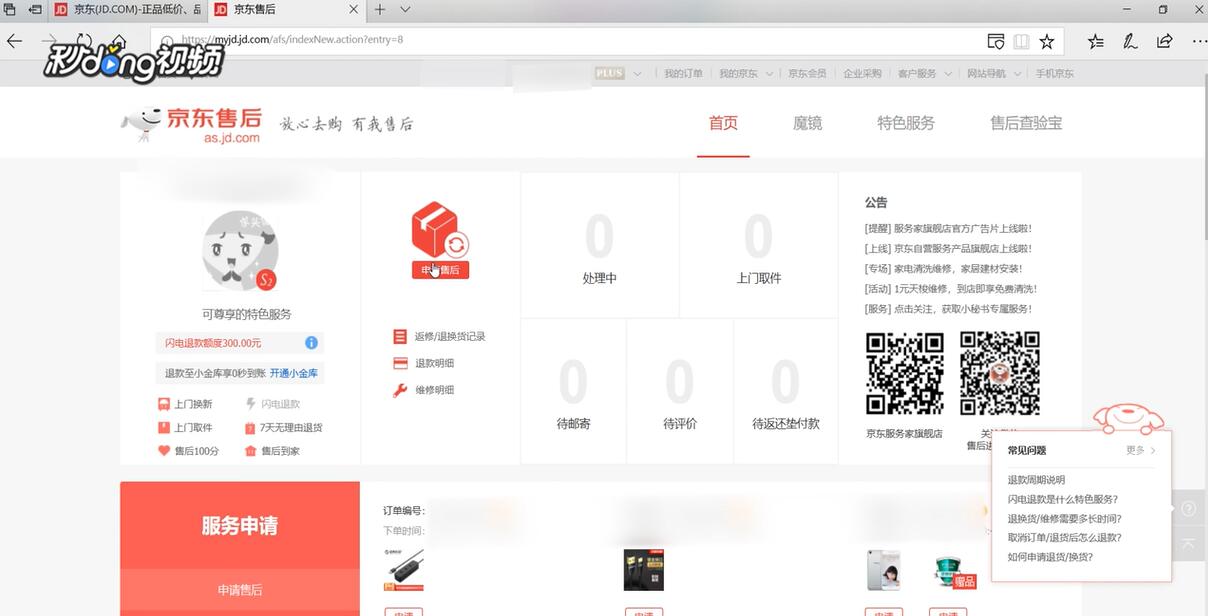Open the 京东会员 link

click(807, 73)
